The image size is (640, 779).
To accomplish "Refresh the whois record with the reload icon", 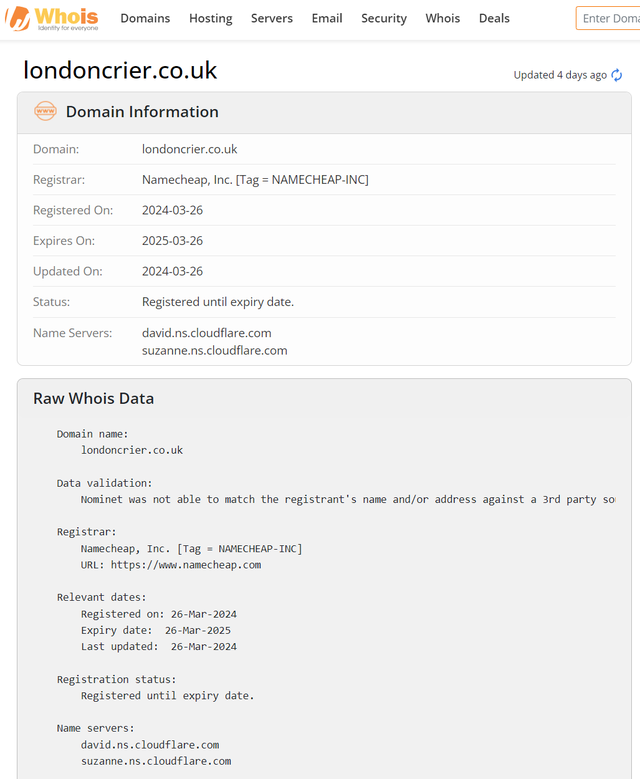I will (616, 75).
